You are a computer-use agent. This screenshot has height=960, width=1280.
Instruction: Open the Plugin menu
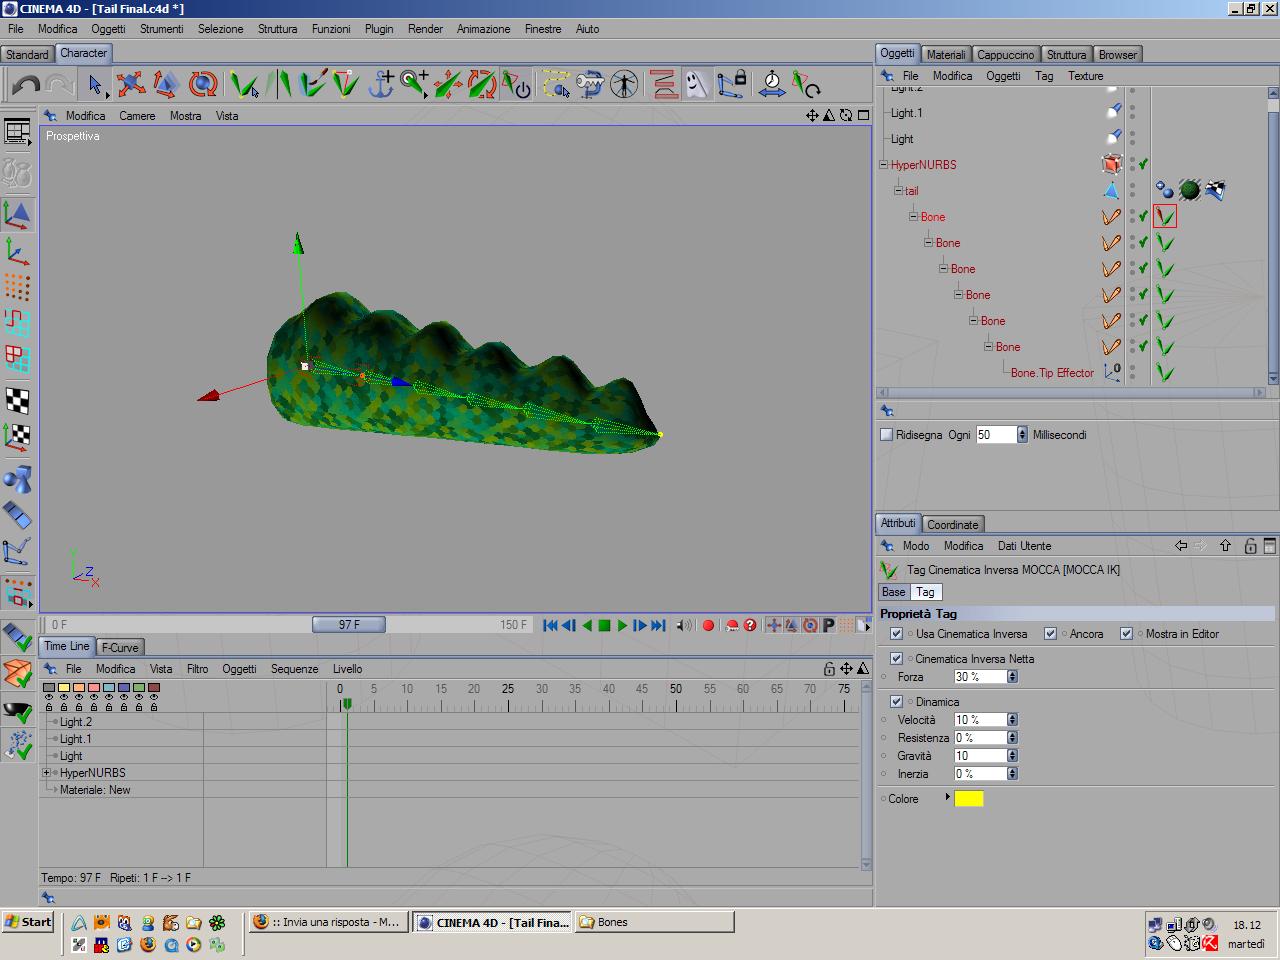[x=379, y=29]
